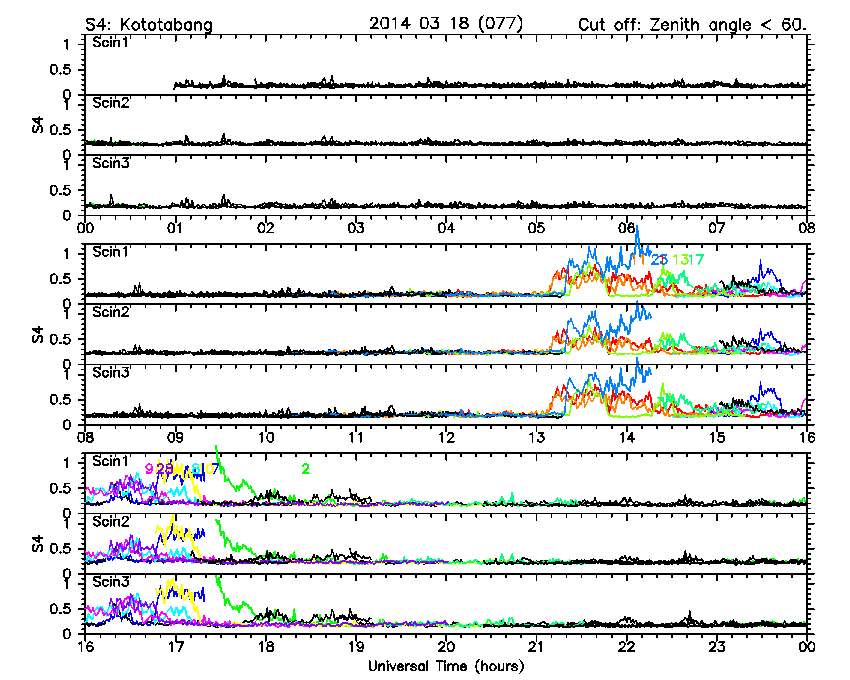Click the 'Universal Time (hours)' axis label

click(x=446, y=666)
